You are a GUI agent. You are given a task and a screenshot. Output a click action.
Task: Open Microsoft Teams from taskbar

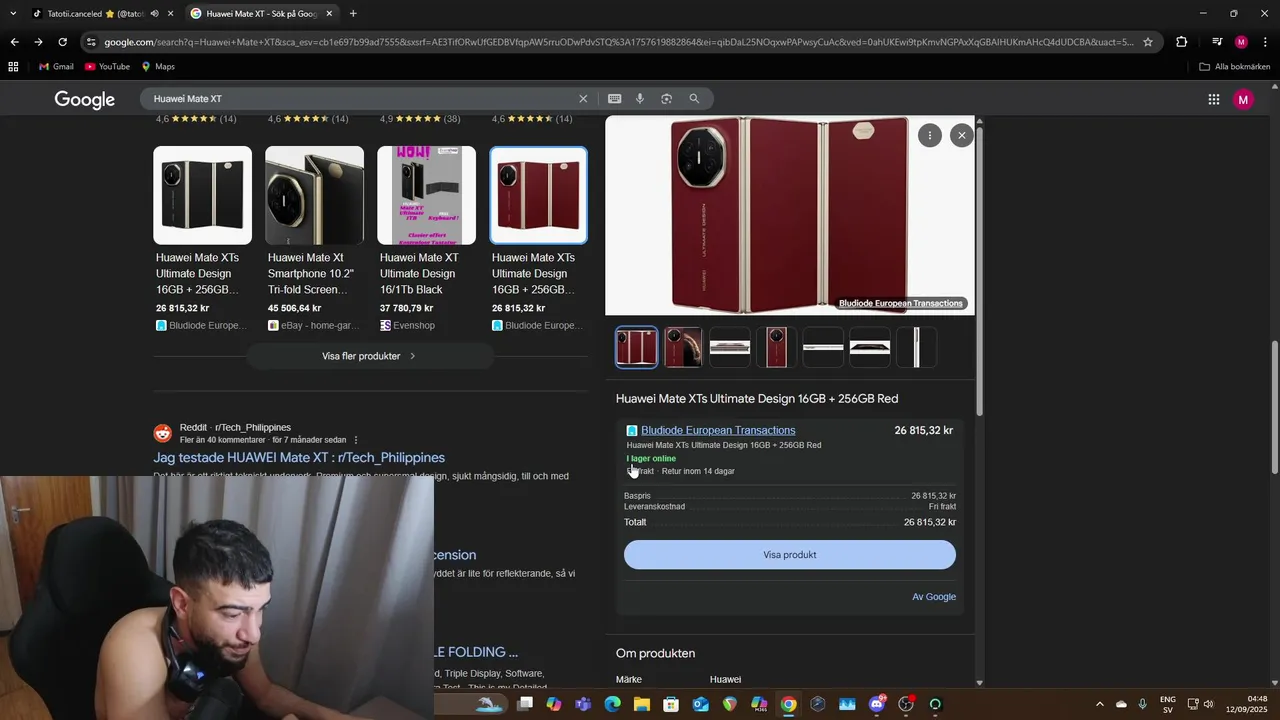582,704
